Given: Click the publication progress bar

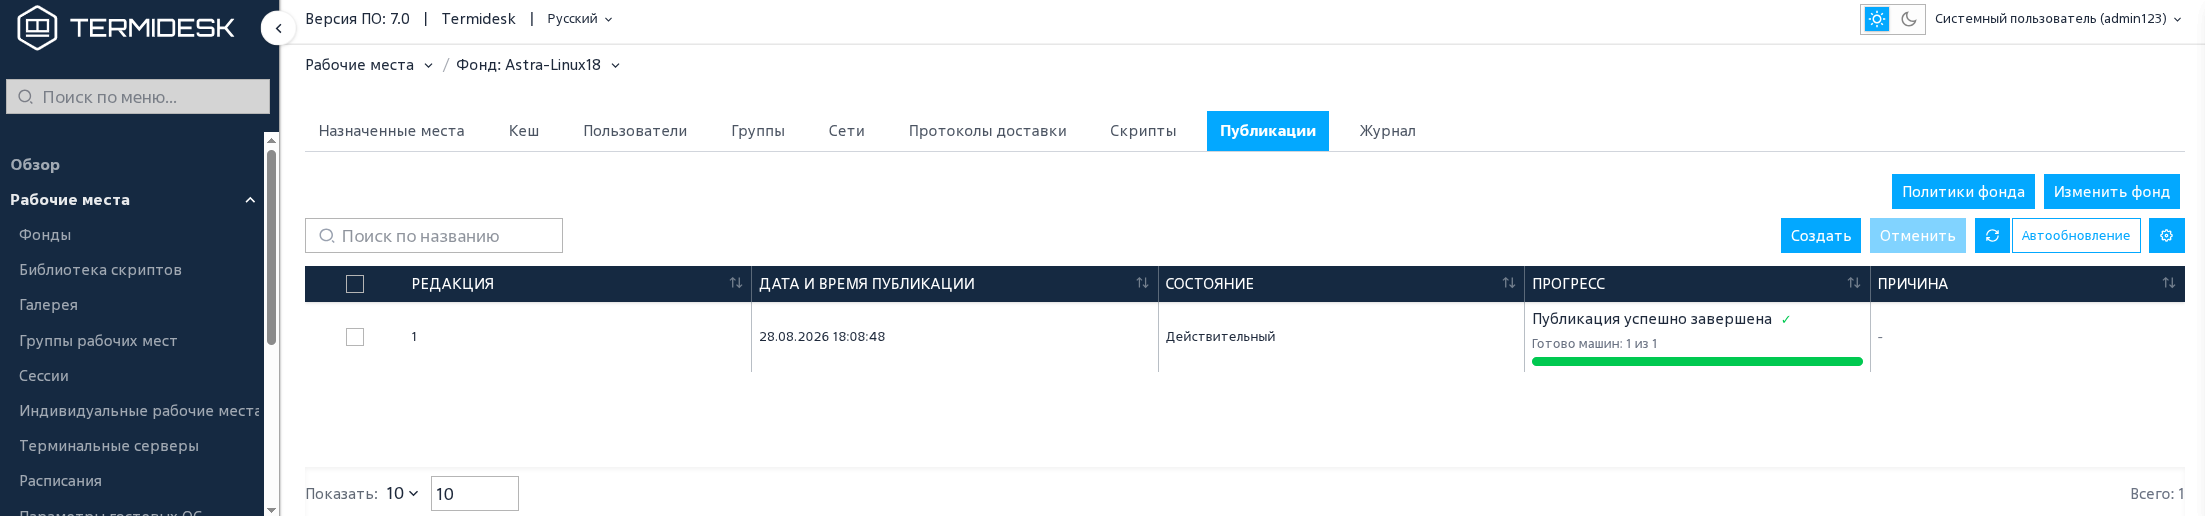Looking at the screenshot, I should (x=1697, y=361).
